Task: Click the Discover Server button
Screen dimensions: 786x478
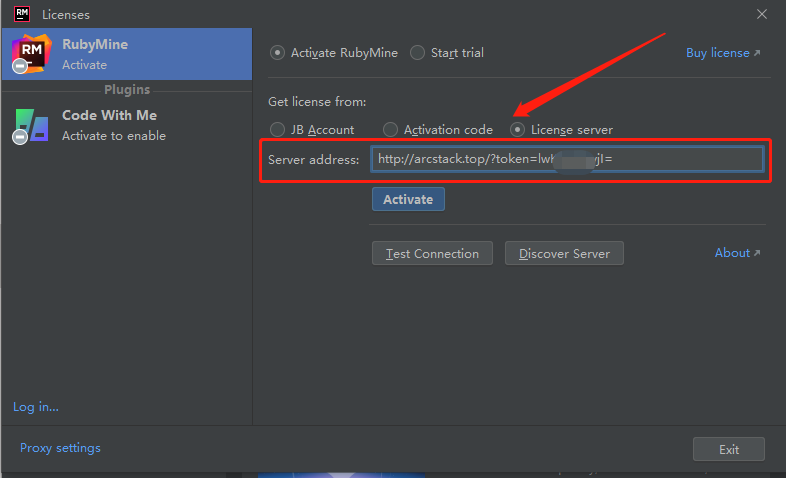Action: pos(564,254)
